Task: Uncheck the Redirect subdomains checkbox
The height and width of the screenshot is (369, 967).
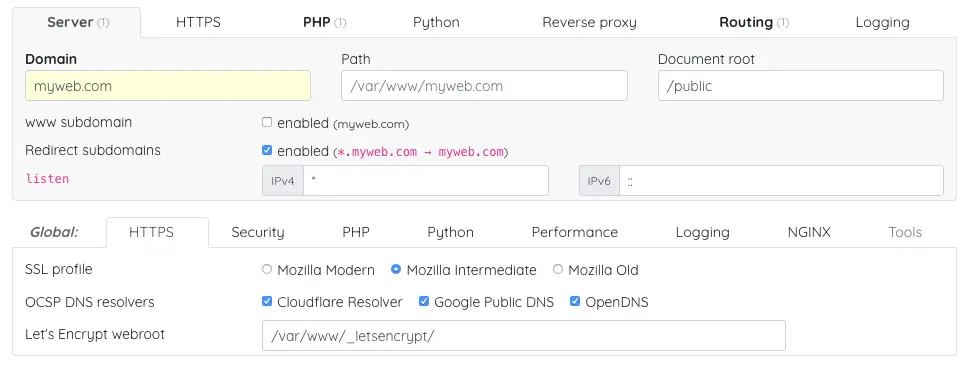Action: pyautogui.click(x=267, y=150)
